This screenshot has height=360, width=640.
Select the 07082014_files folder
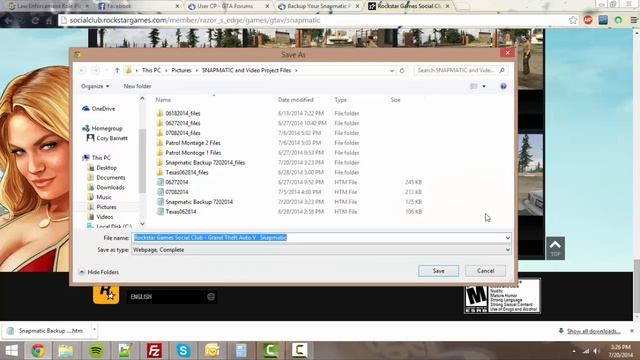(182, 133)
